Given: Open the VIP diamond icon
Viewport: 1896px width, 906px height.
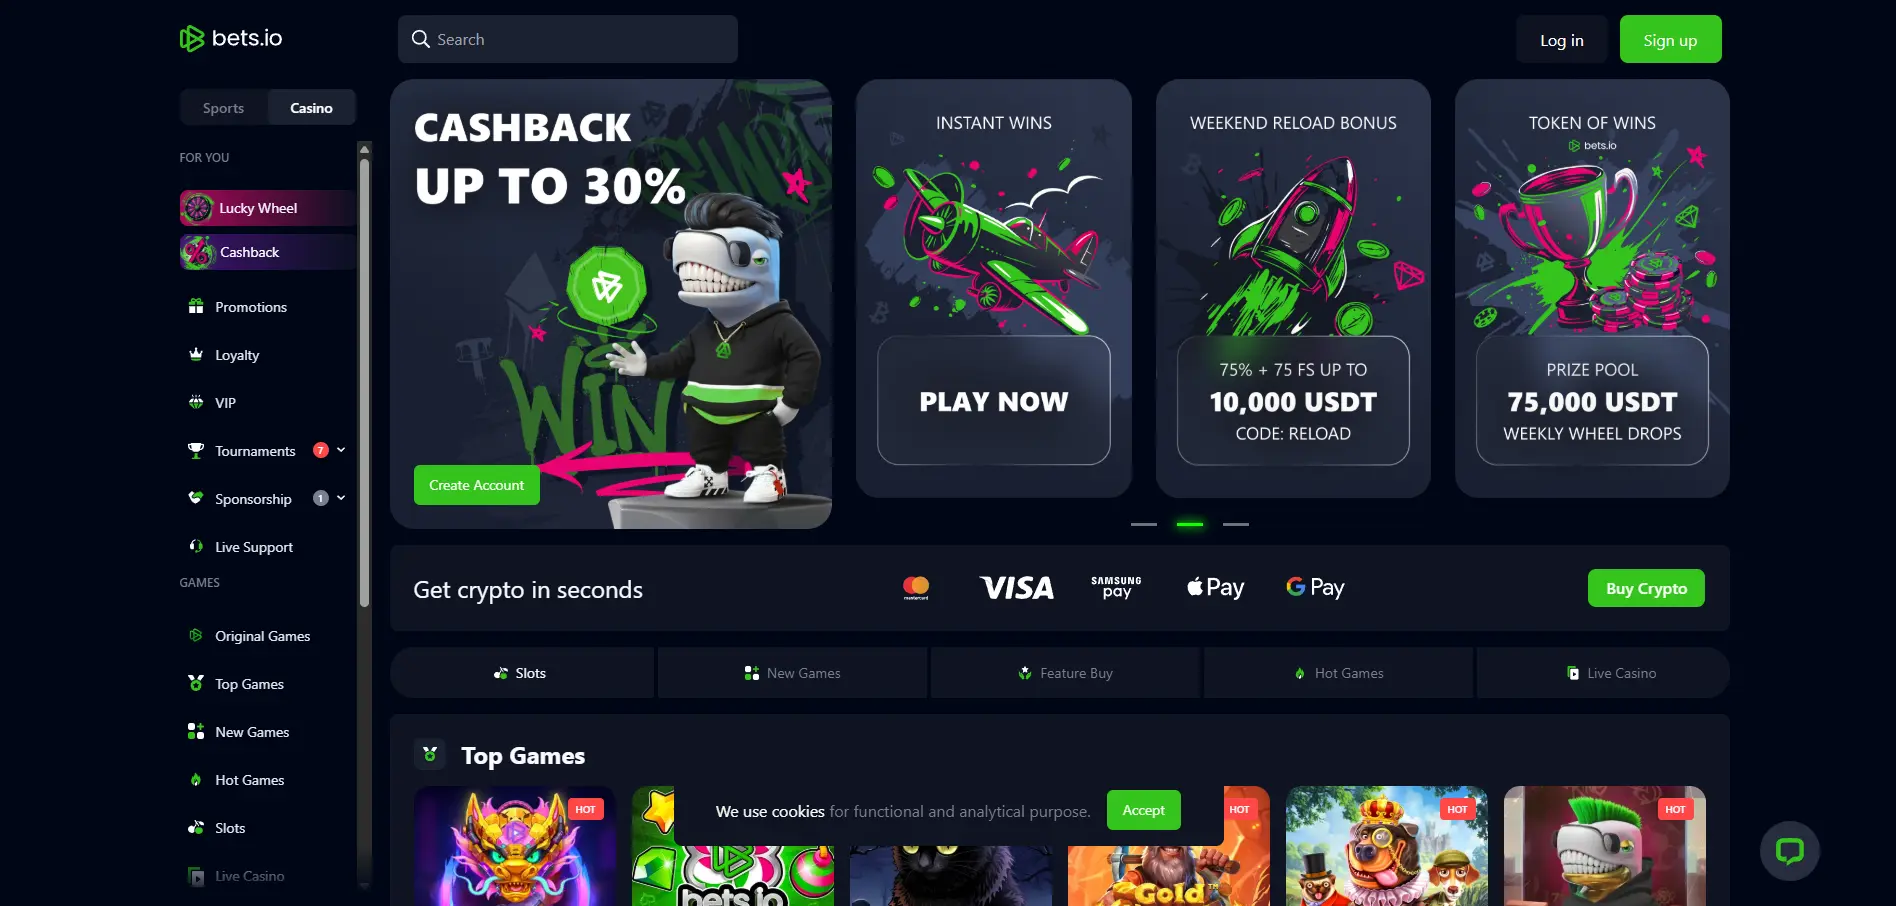Looking at the screenshot, I should point(196,402).
